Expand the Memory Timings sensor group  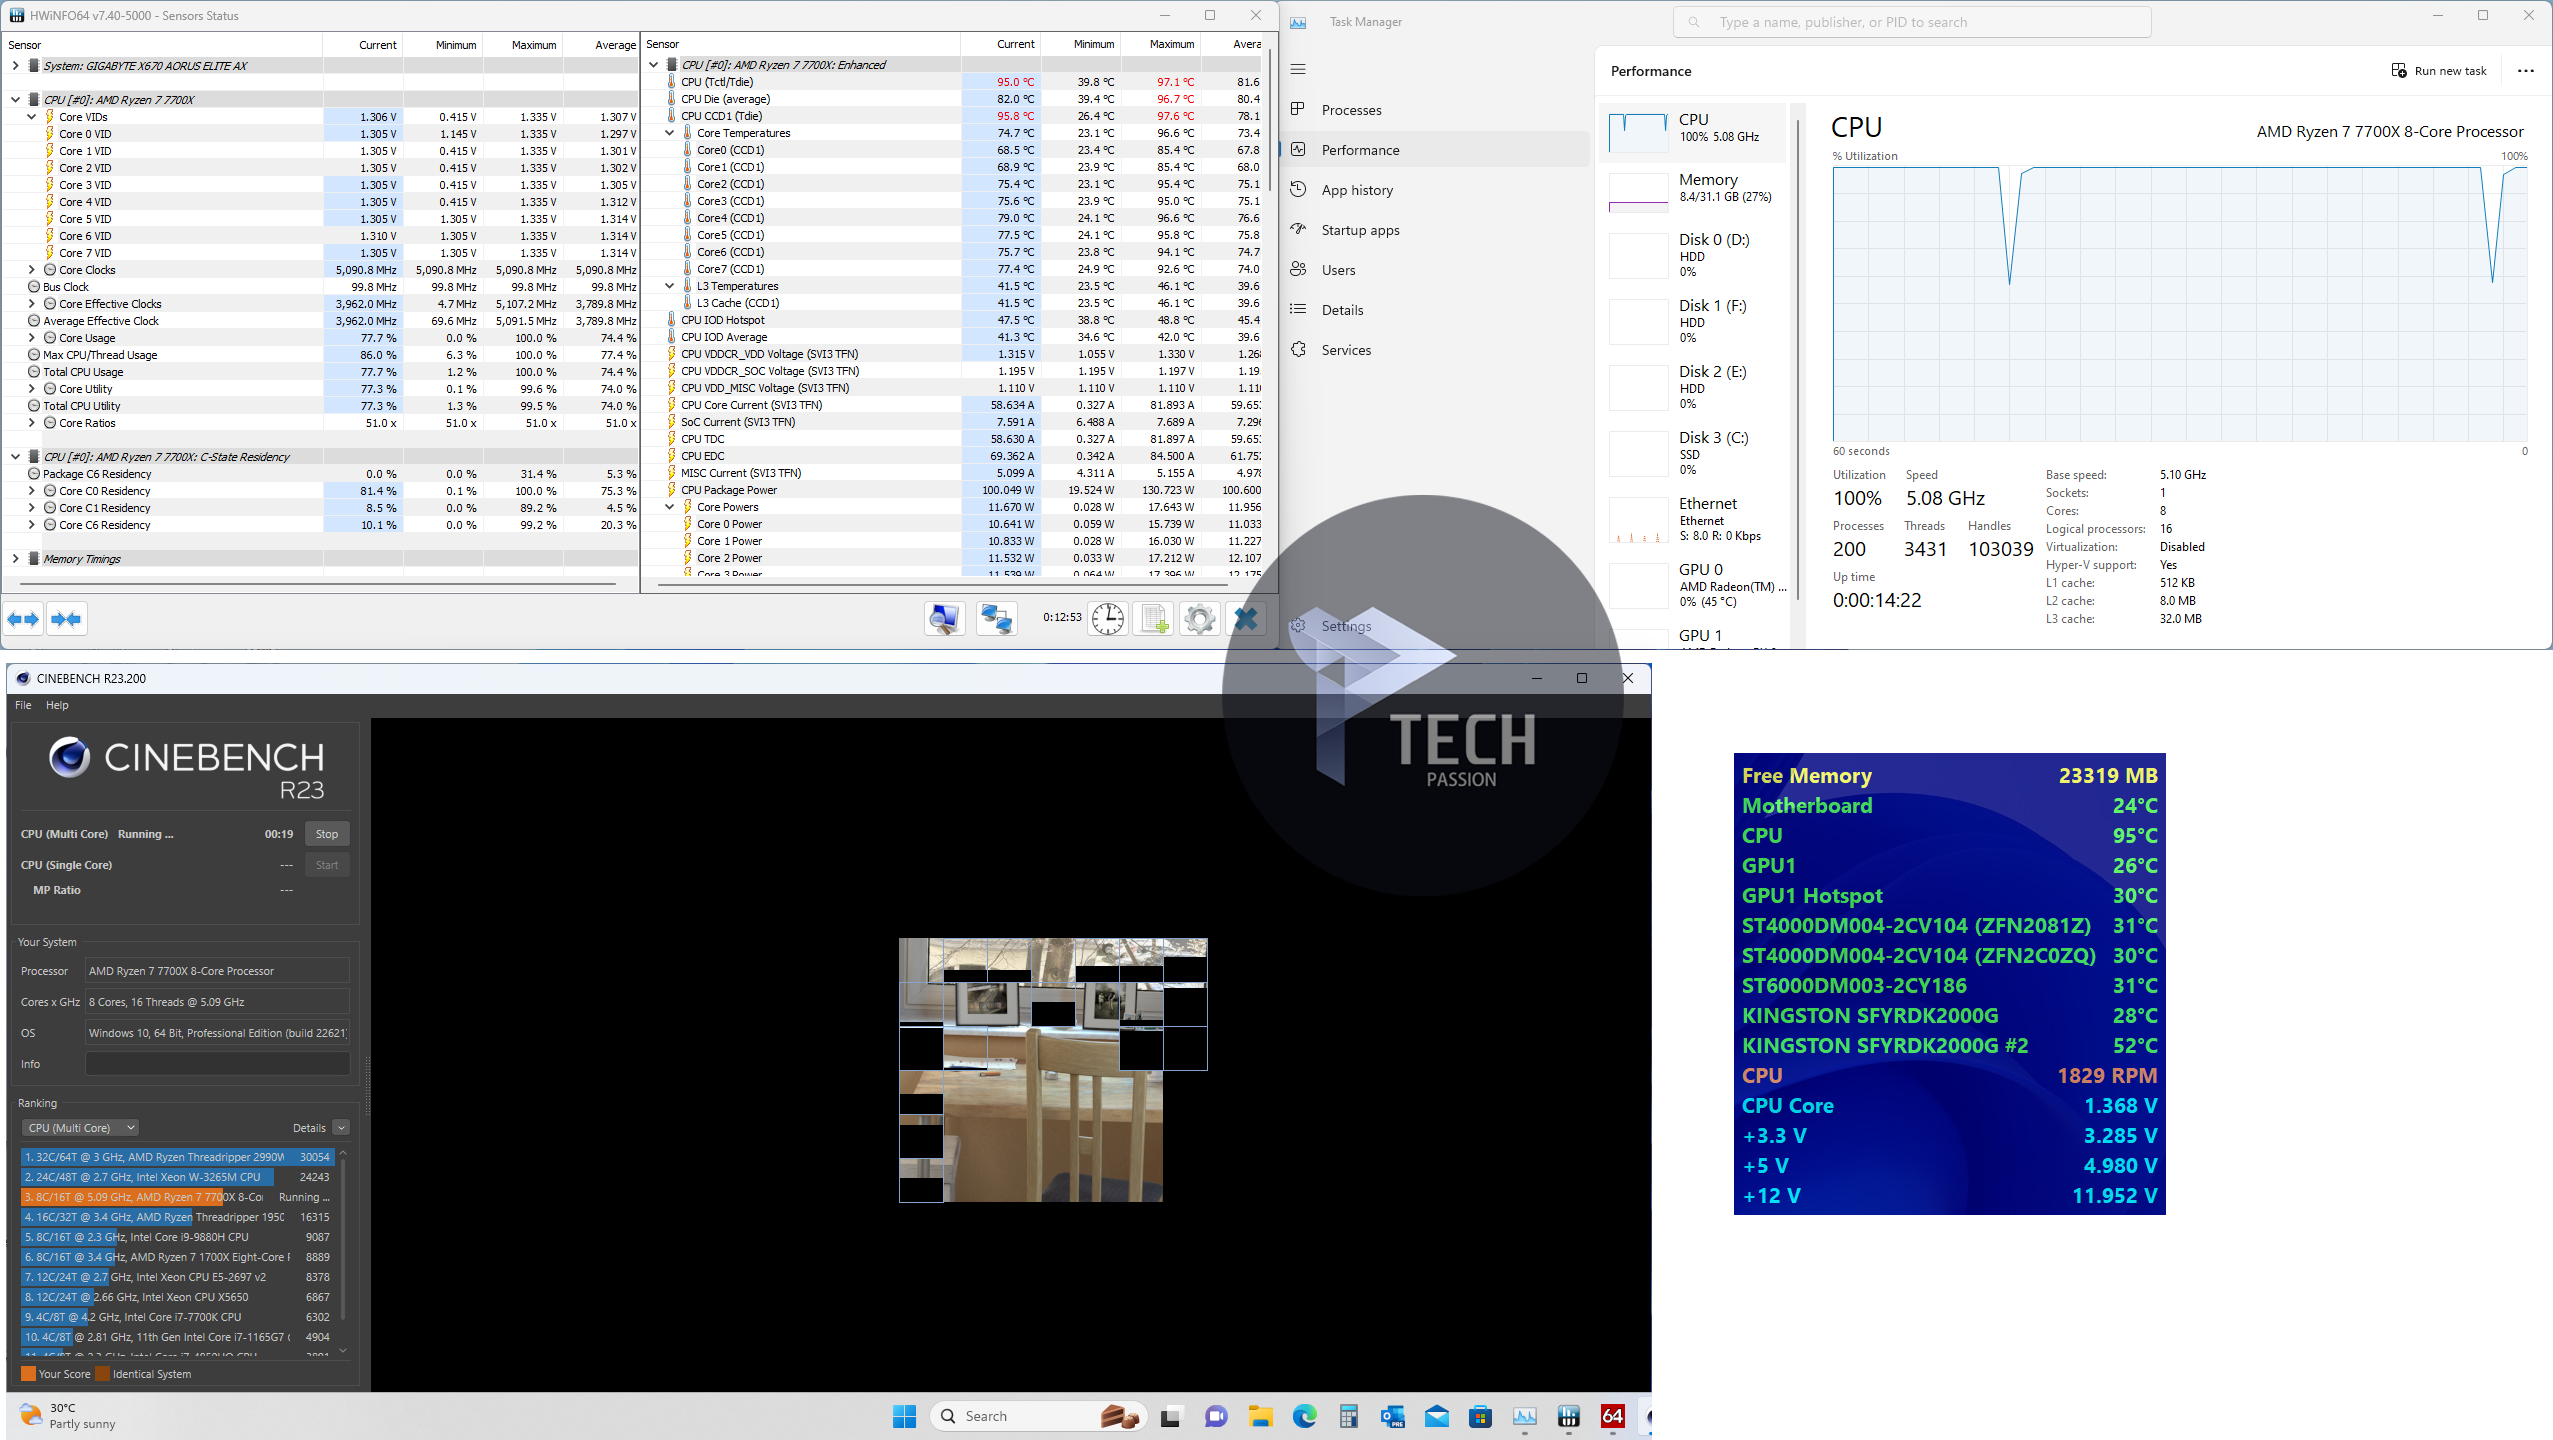click(x=15, y=559)
